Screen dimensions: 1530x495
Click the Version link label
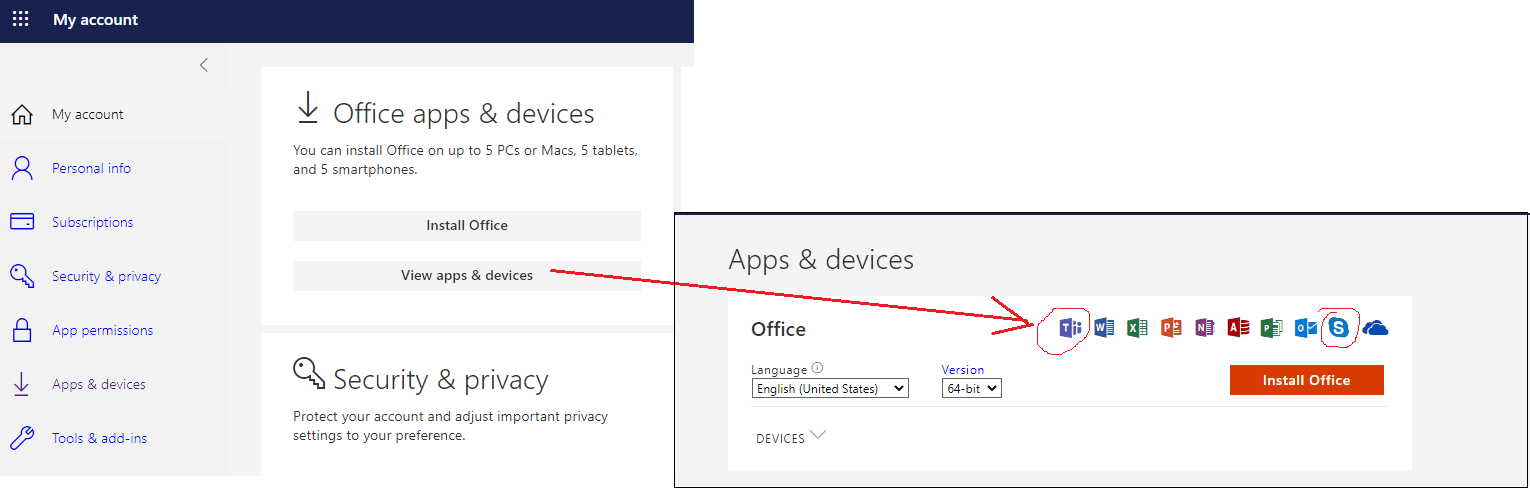(x=963, y=369)
